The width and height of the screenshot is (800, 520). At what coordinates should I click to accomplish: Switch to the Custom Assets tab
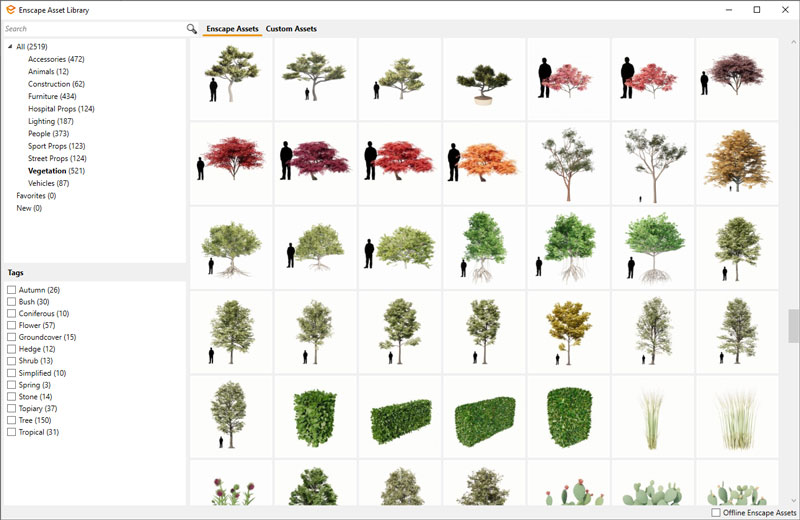[x=291, y=29]
